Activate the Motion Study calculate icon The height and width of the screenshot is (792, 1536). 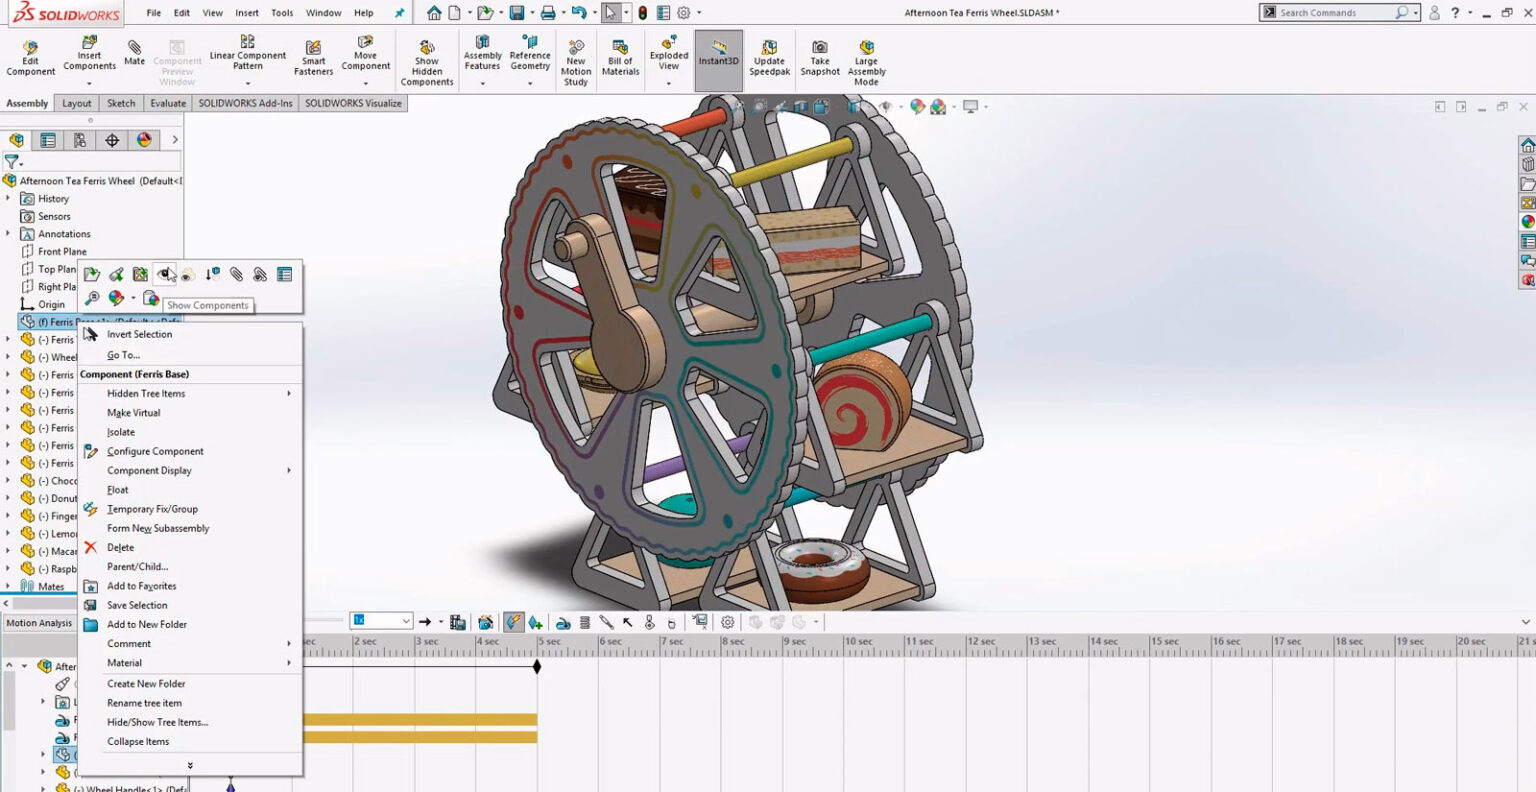click(514, 621)
